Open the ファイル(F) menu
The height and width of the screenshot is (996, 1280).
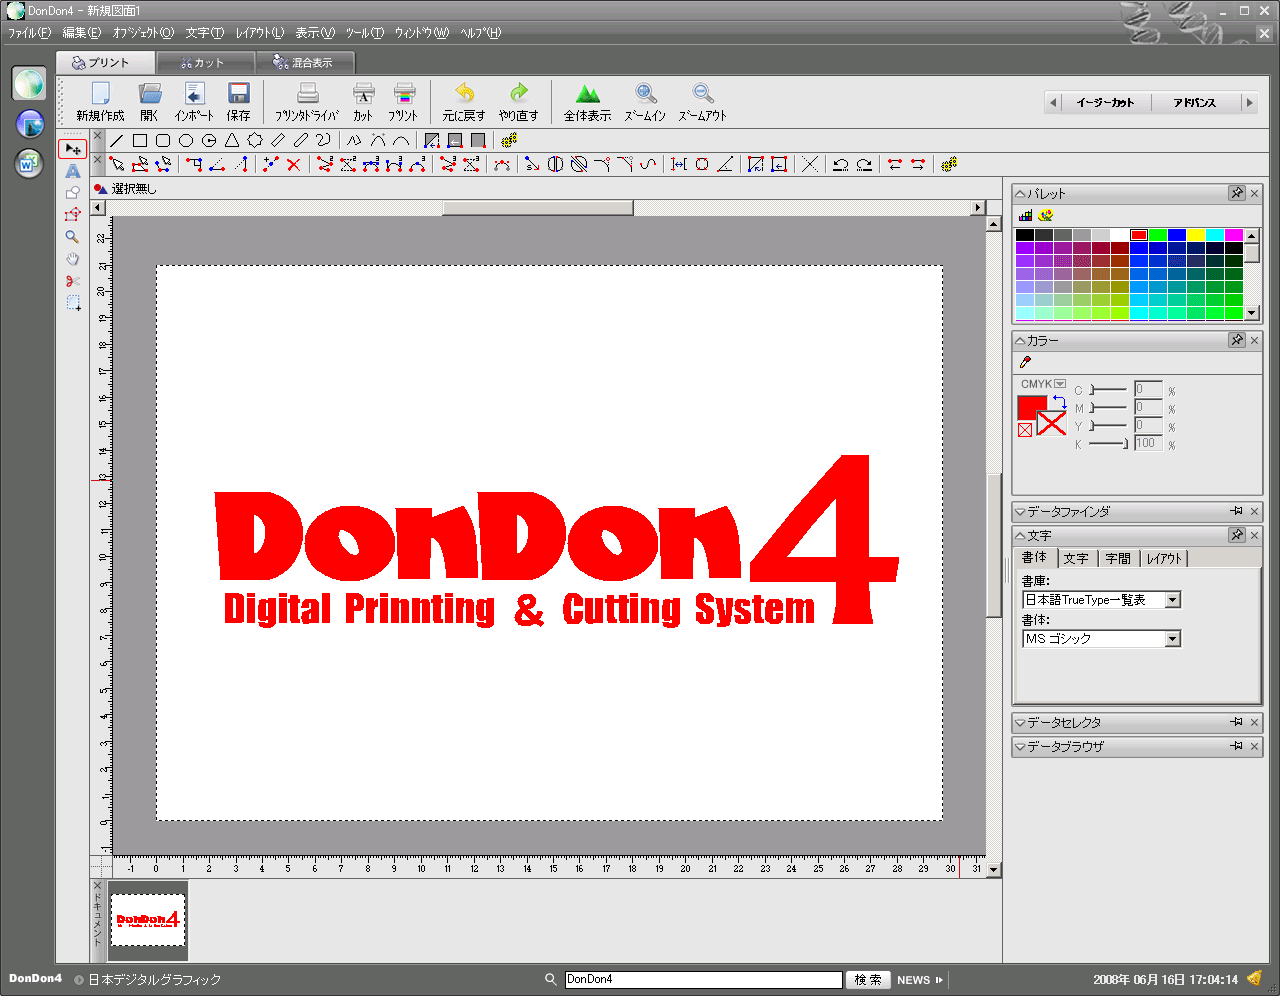(30, 33)
